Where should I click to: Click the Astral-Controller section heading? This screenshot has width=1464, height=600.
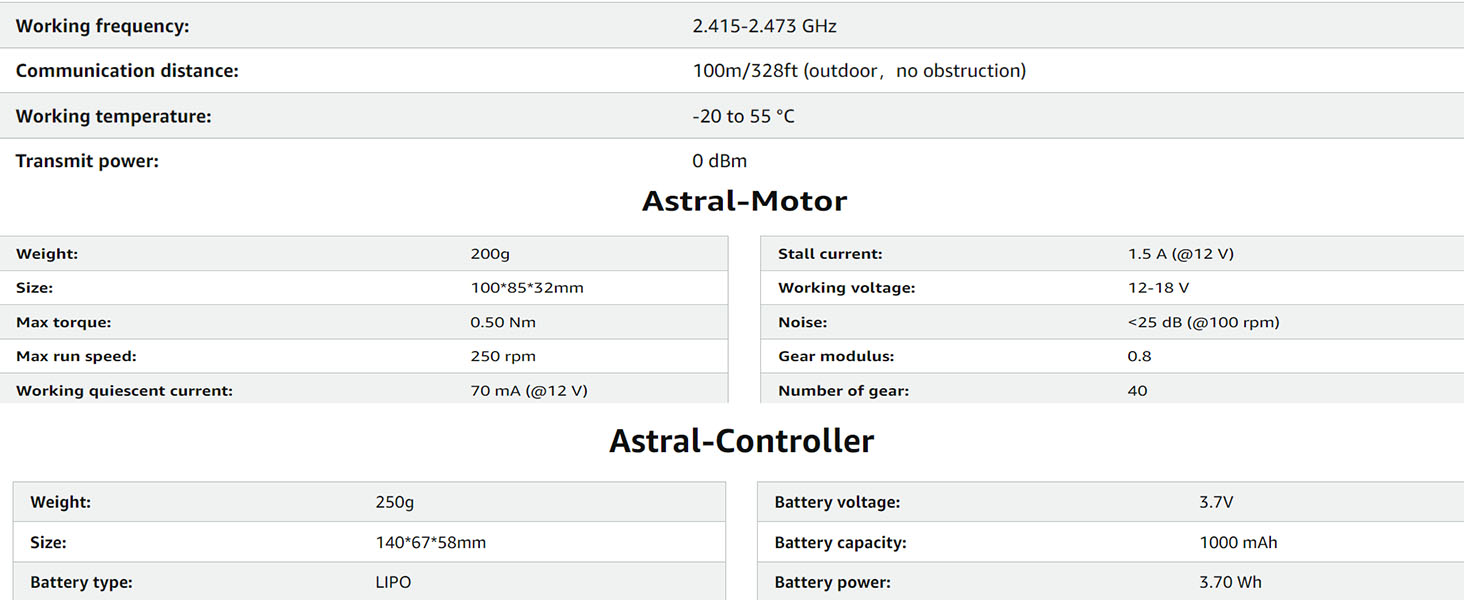point(741,441)
